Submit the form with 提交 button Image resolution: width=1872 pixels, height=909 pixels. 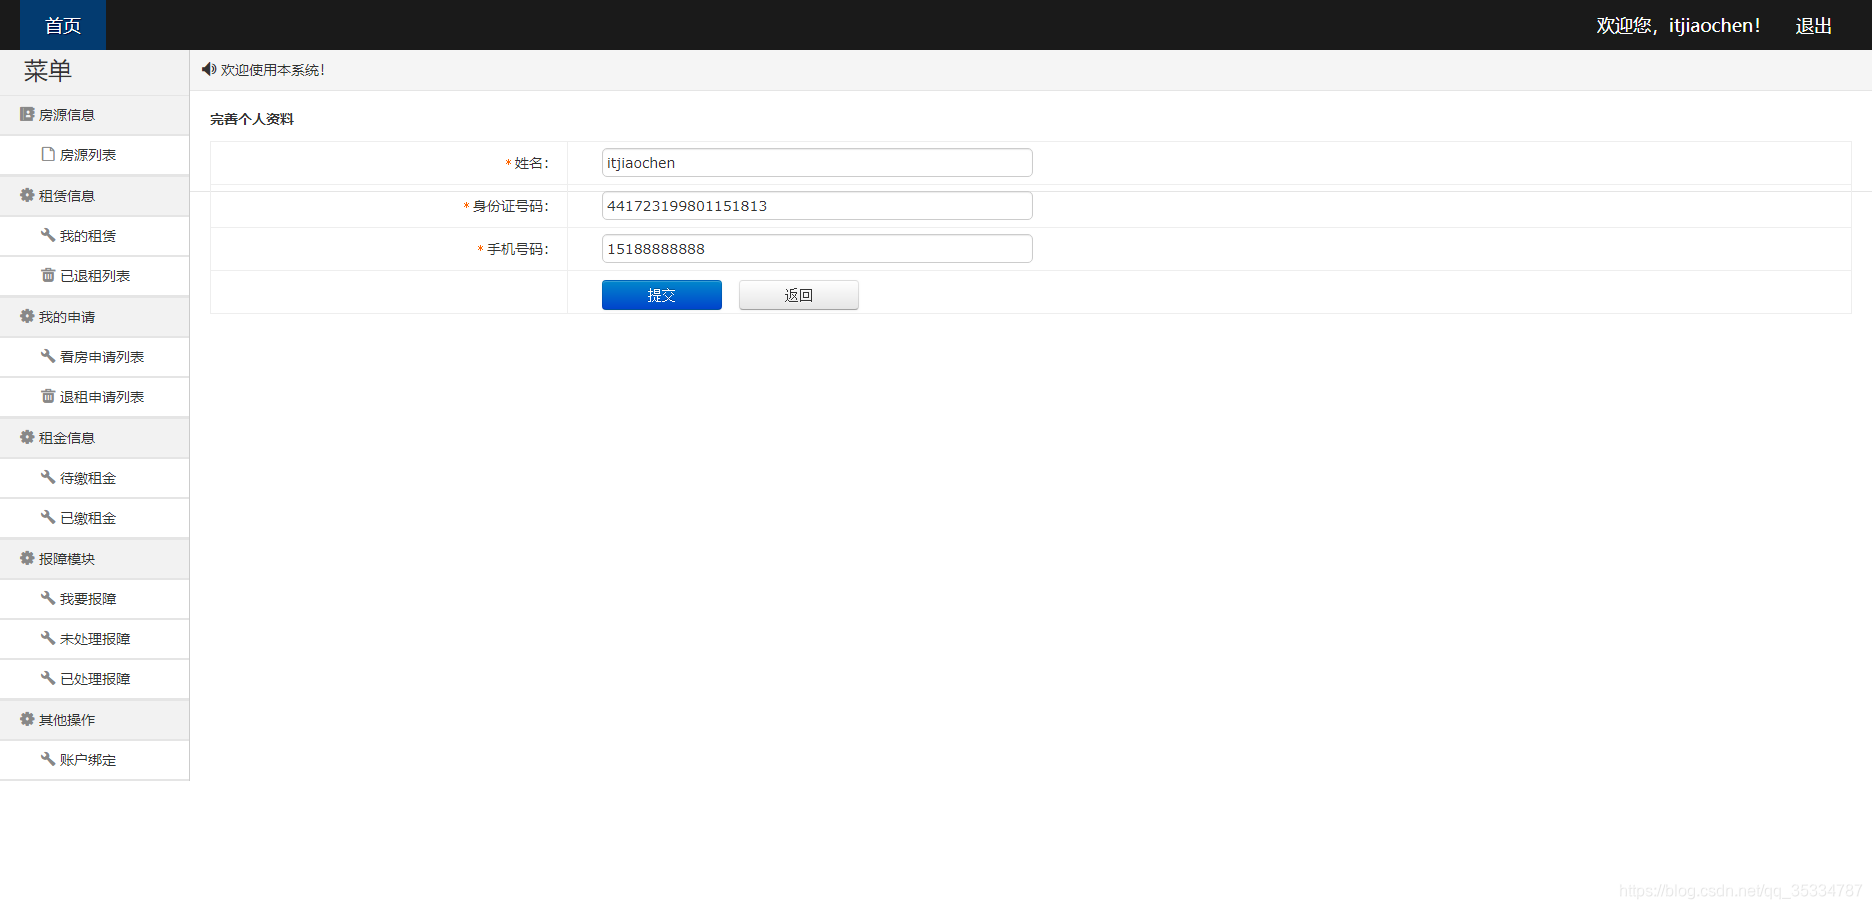[x=662, y=295]
